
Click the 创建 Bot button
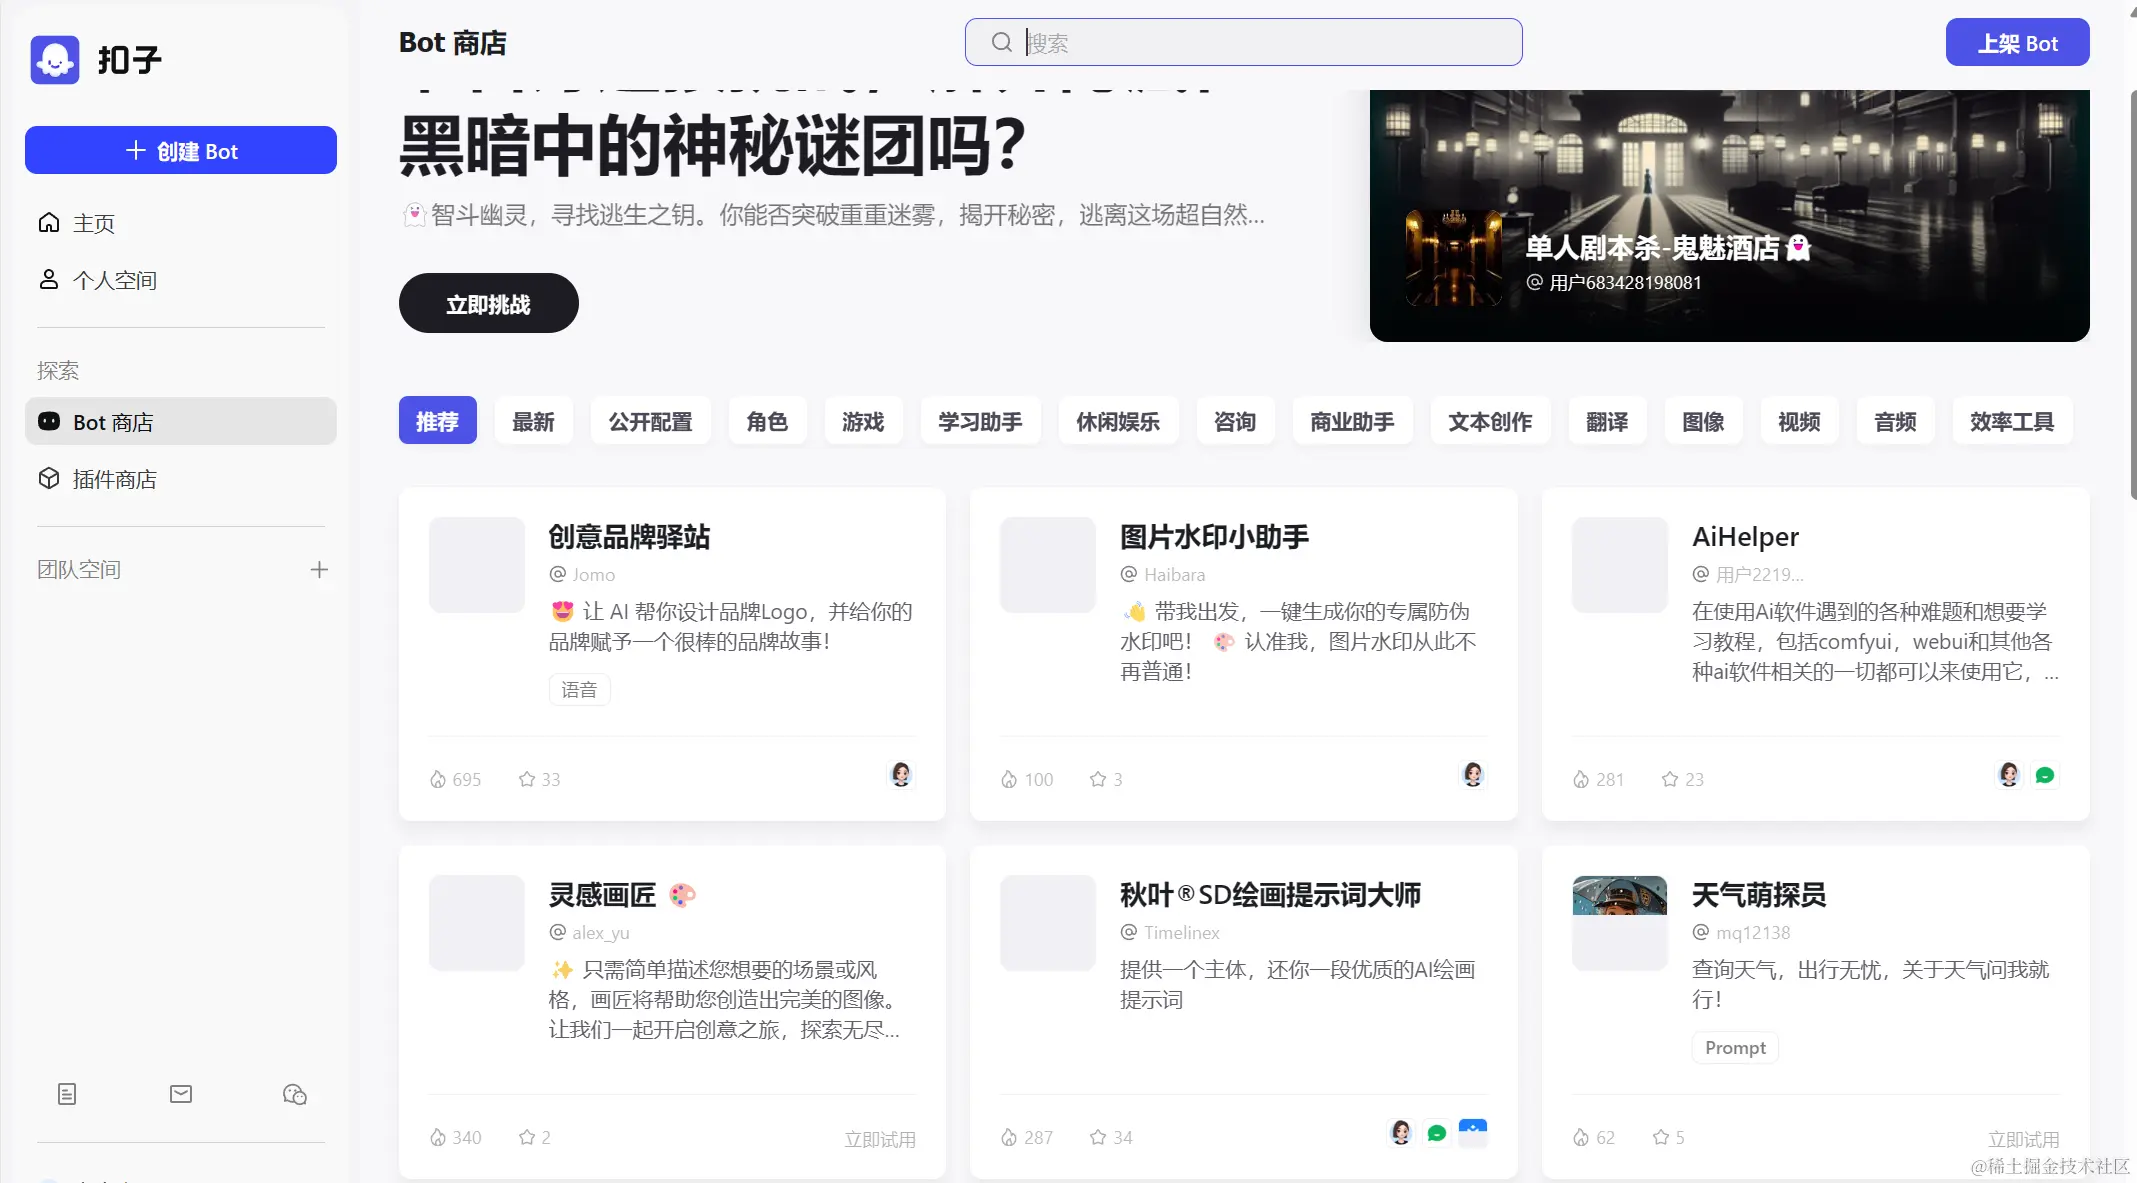[x=181, y=150]
